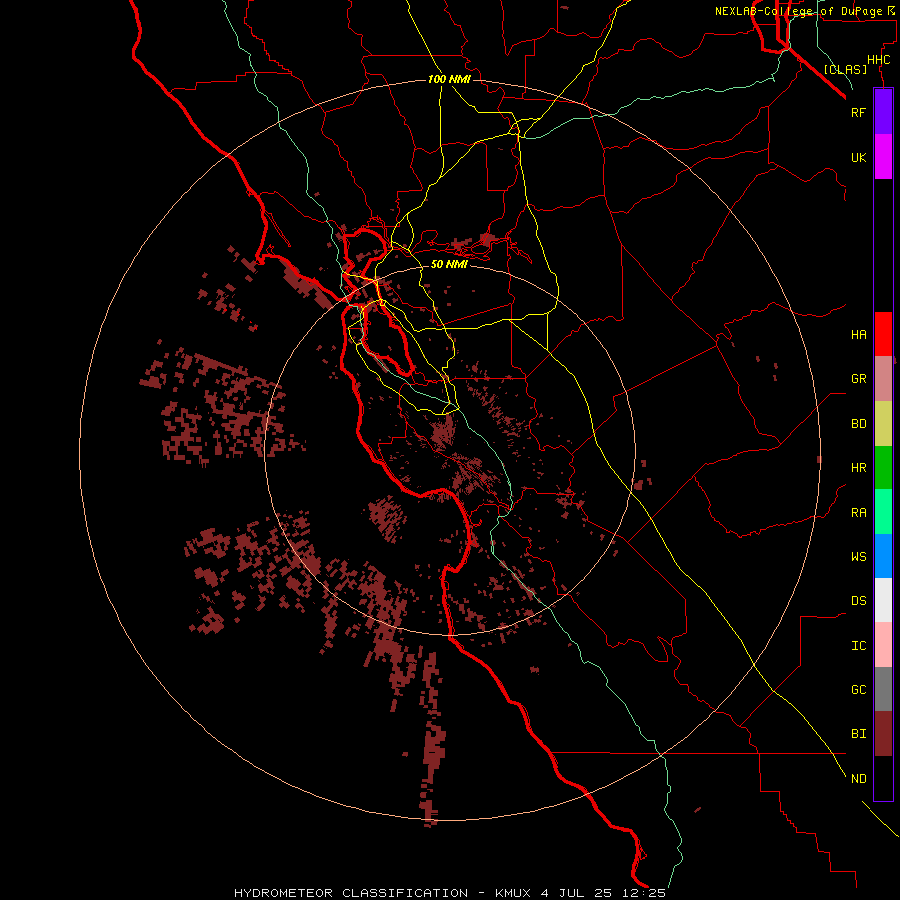The width and height of the screenshot is (900, 900).
Task: Click the HHC product code text
Action: 879,60
